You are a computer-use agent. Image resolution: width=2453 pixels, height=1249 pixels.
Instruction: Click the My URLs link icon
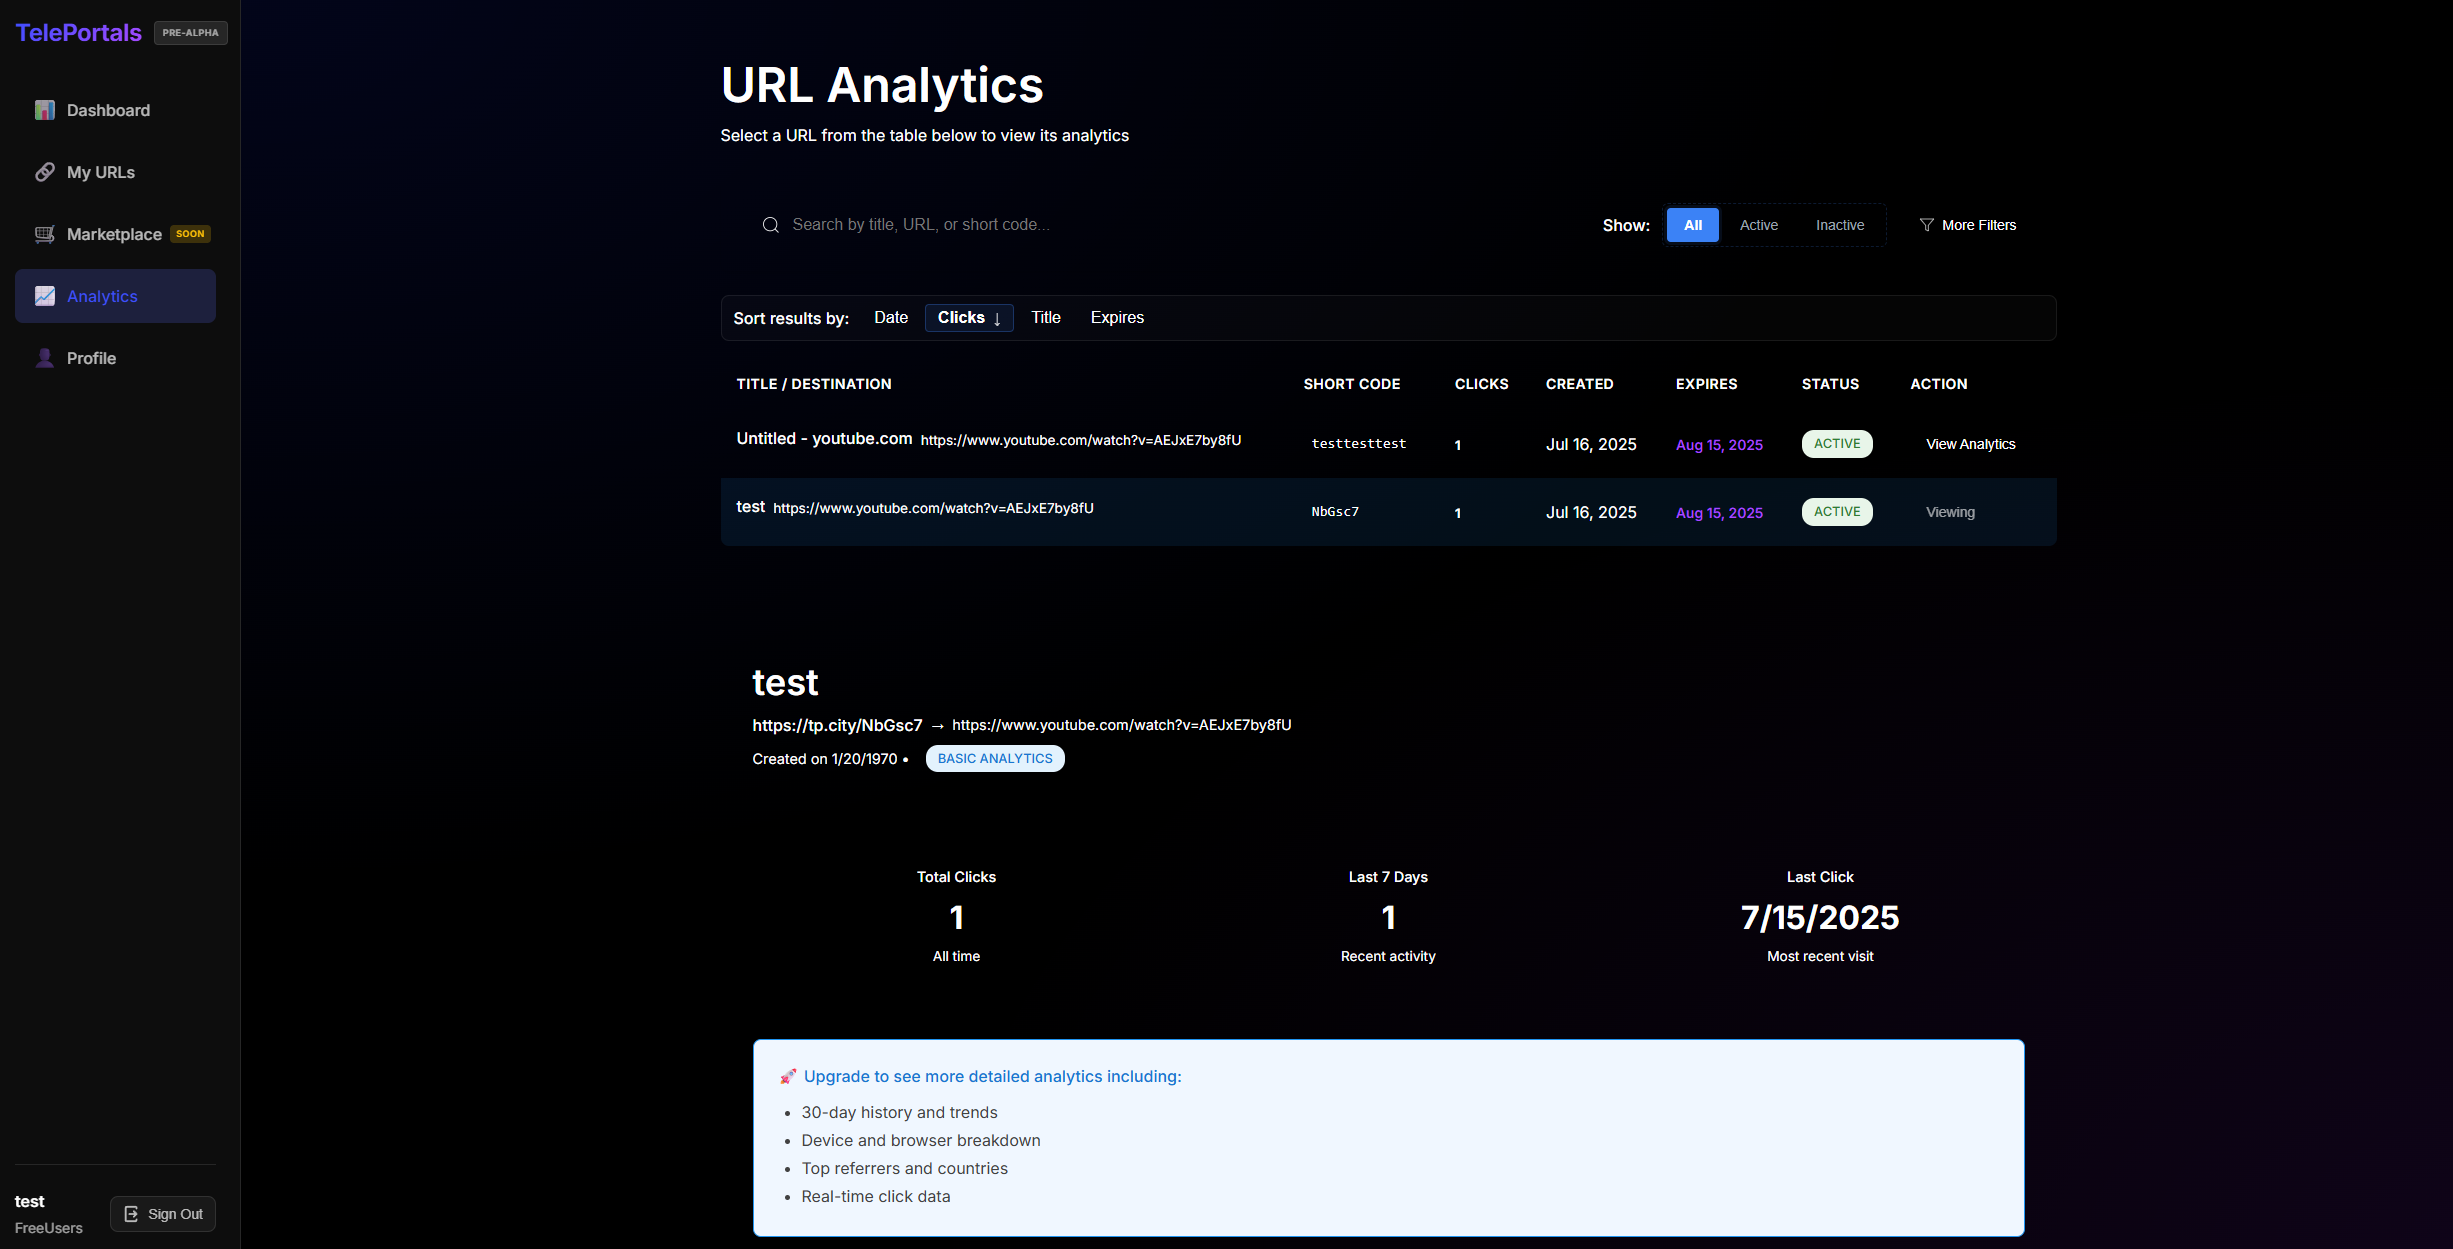[45, 172]
